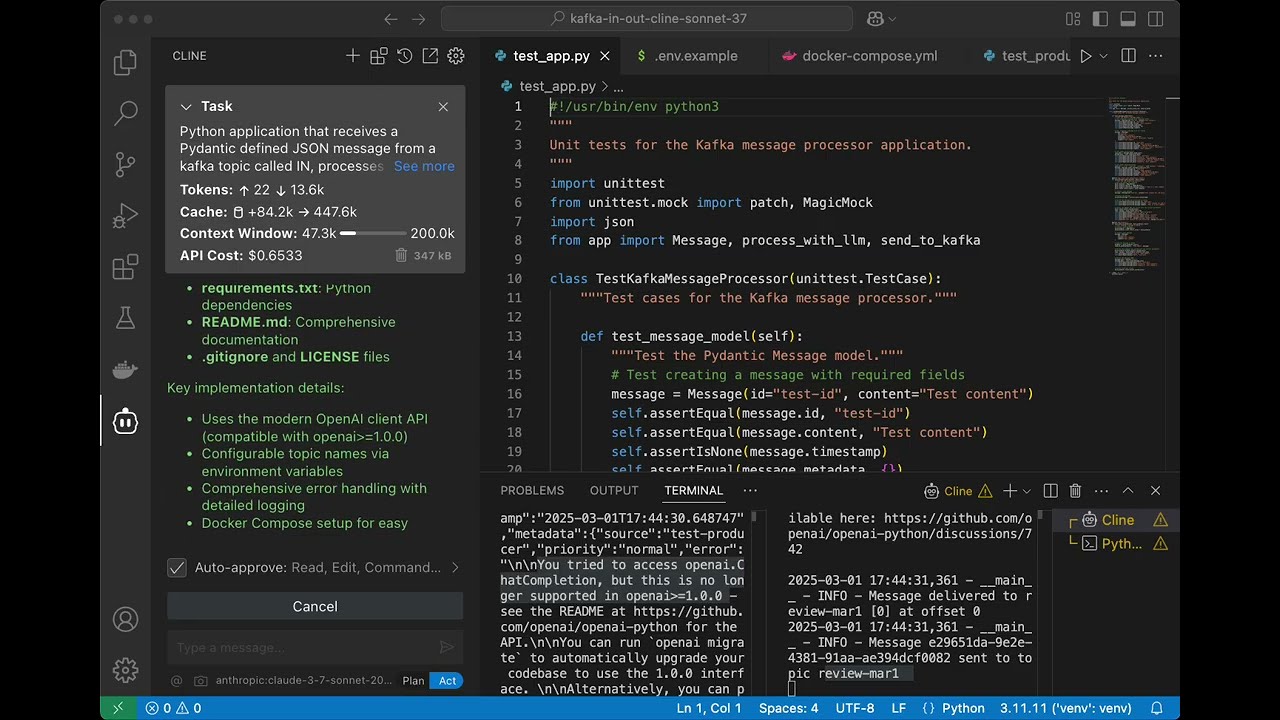
Task: Open the Testing flask view
Action: click(125, 318)
